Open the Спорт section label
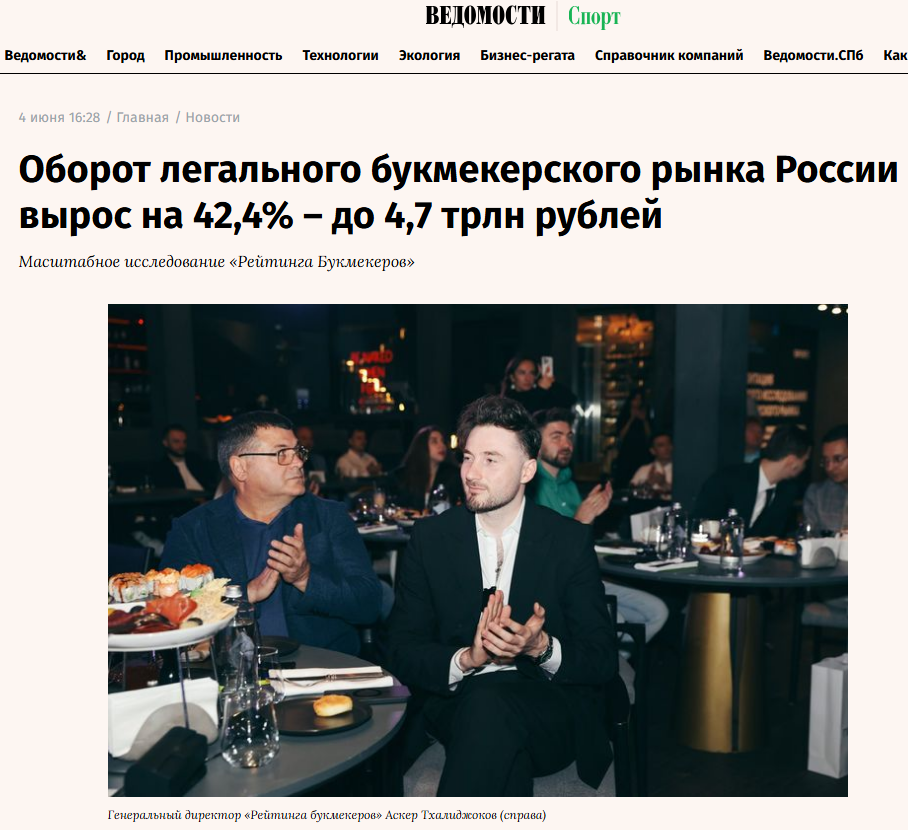The image size is (908, 830). click(594, 16)
